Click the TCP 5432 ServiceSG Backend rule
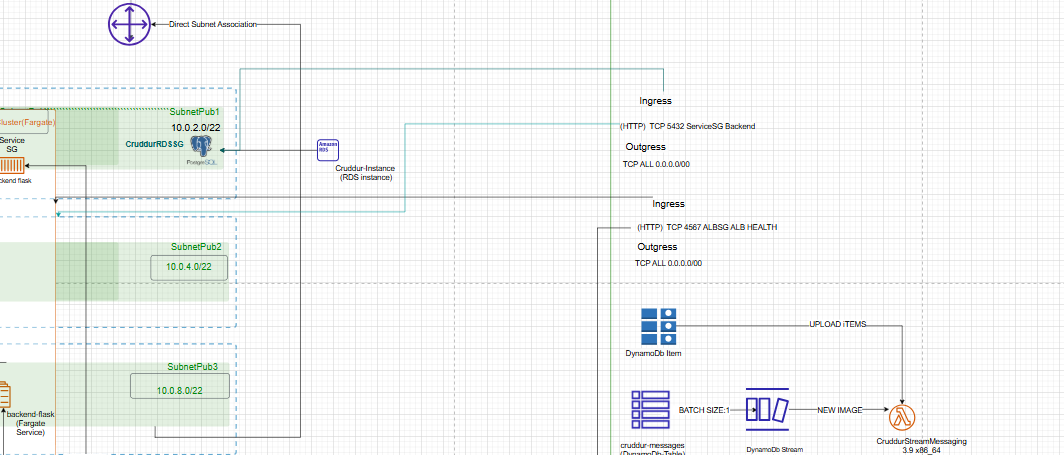This screenshot has height=455, width=1064. 688,127
